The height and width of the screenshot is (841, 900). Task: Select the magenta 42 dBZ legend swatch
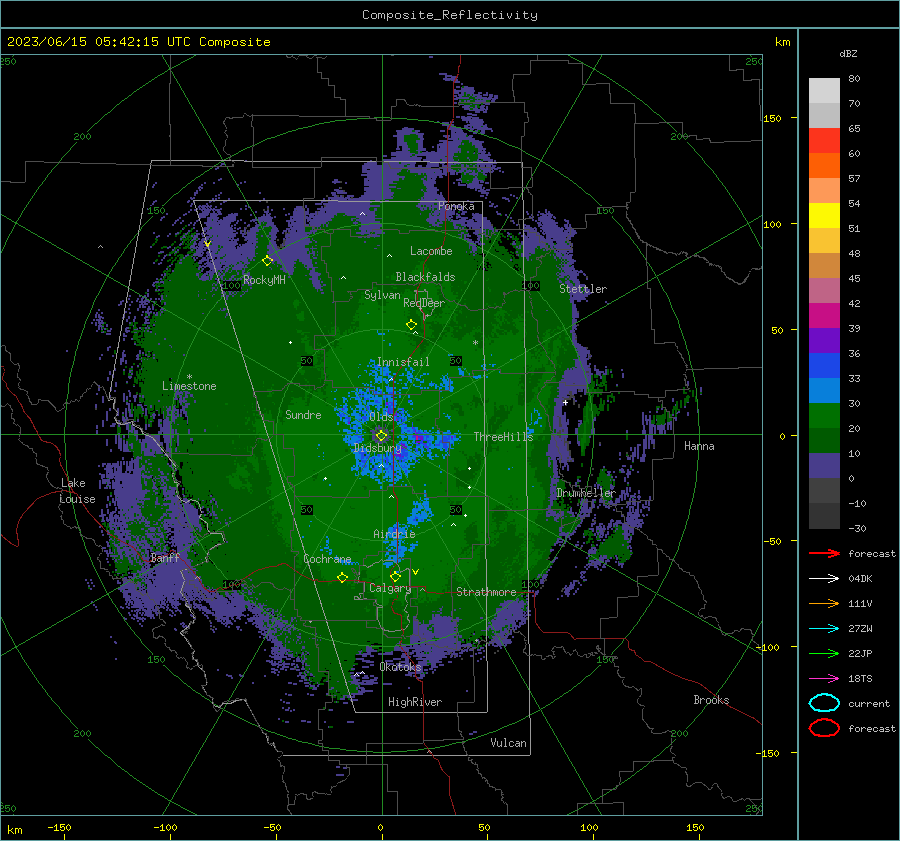coord(824,315)
